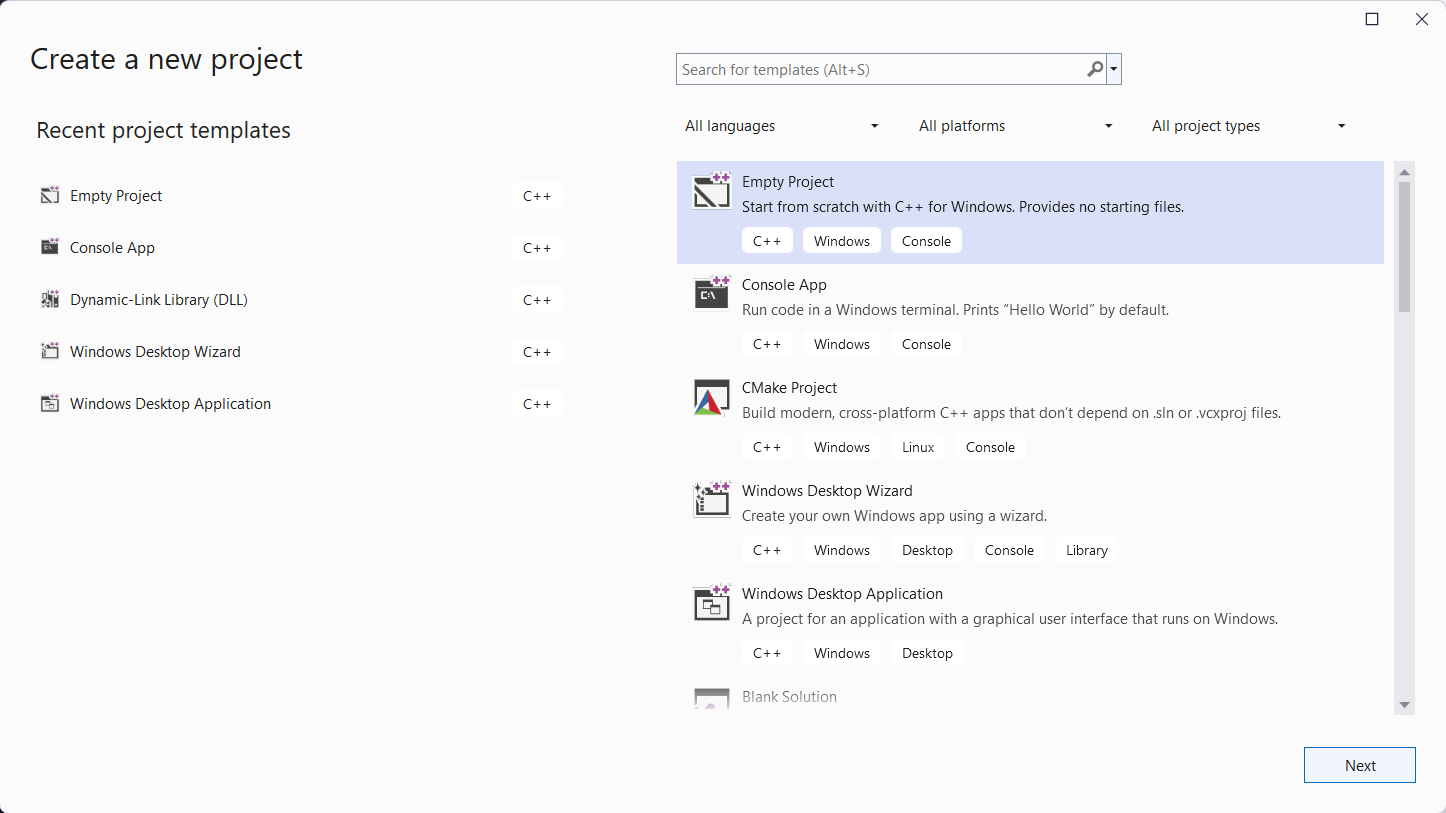Screen dimensions: 1446x813
Task: Select Windows Desktop Wizard in recent templates
Action: 155,352
